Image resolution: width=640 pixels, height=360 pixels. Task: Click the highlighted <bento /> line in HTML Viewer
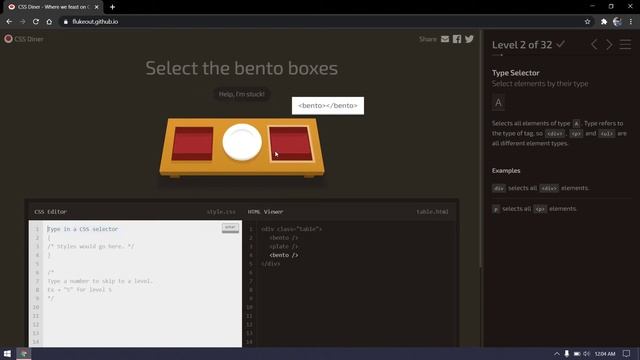coord(284,255)
